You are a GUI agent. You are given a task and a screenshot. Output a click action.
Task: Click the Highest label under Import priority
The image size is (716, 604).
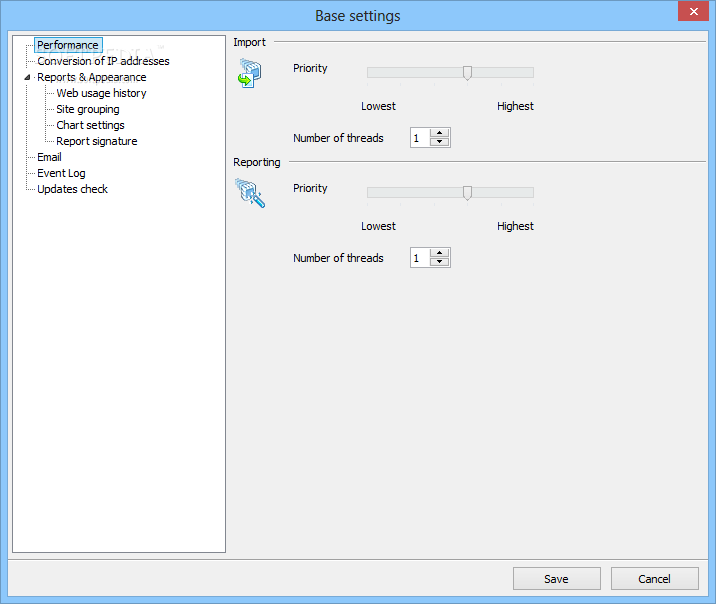pos(516,106)
